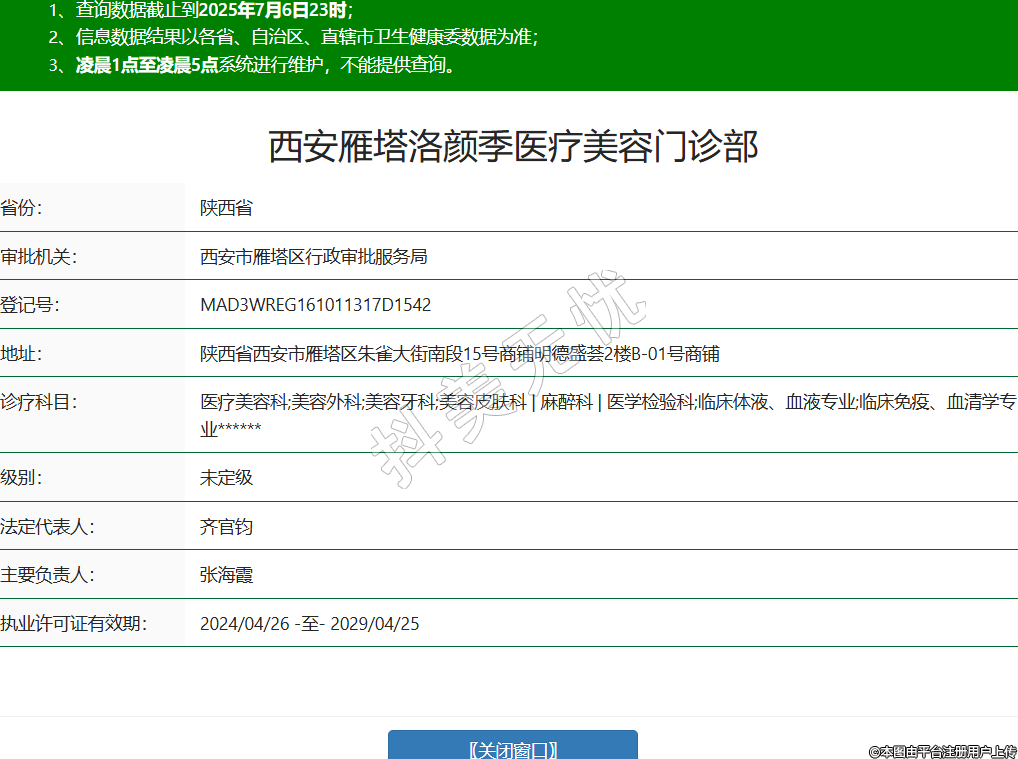Click the validity dates 2024/04/26 -至- 2029/04/25
Screen dimensions: 1018x759
(309, 624)
